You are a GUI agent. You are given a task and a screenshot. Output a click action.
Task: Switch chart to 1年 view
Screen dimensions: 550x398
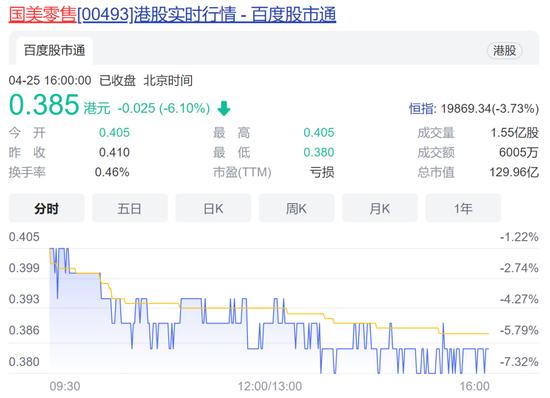(463, 209)
